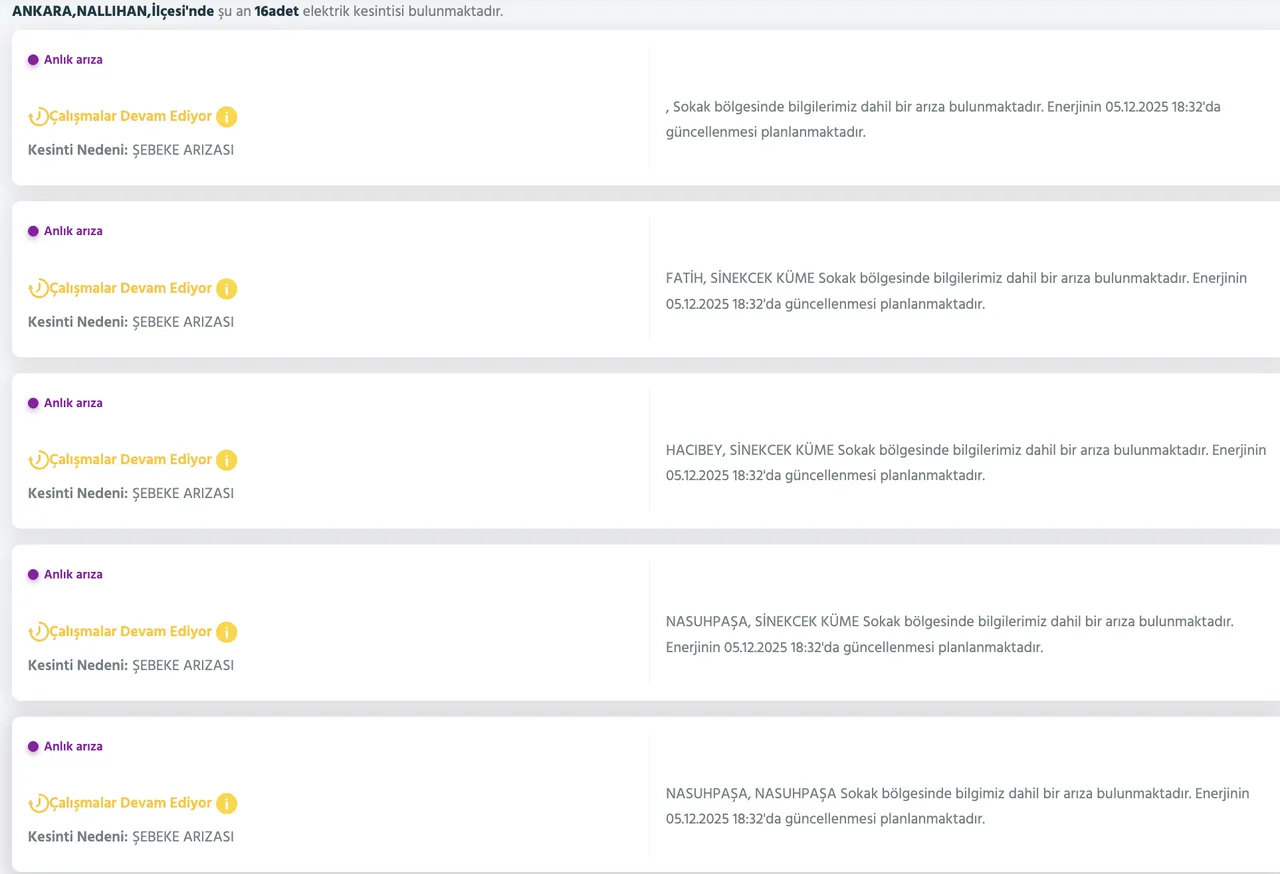Click the clock icon in the topmost card

[x=38, y=117]
